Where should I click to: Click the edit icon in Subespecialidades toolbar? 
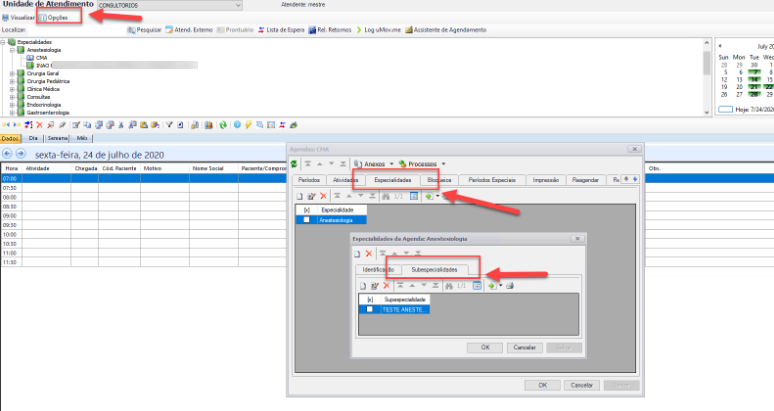click(375, 286)
